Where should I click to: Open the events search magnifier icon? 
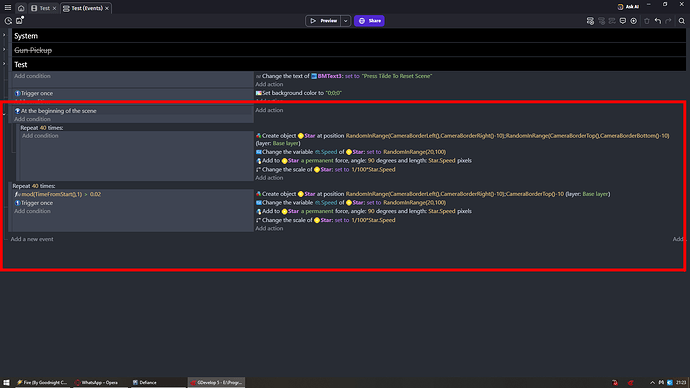click(682, 21)
